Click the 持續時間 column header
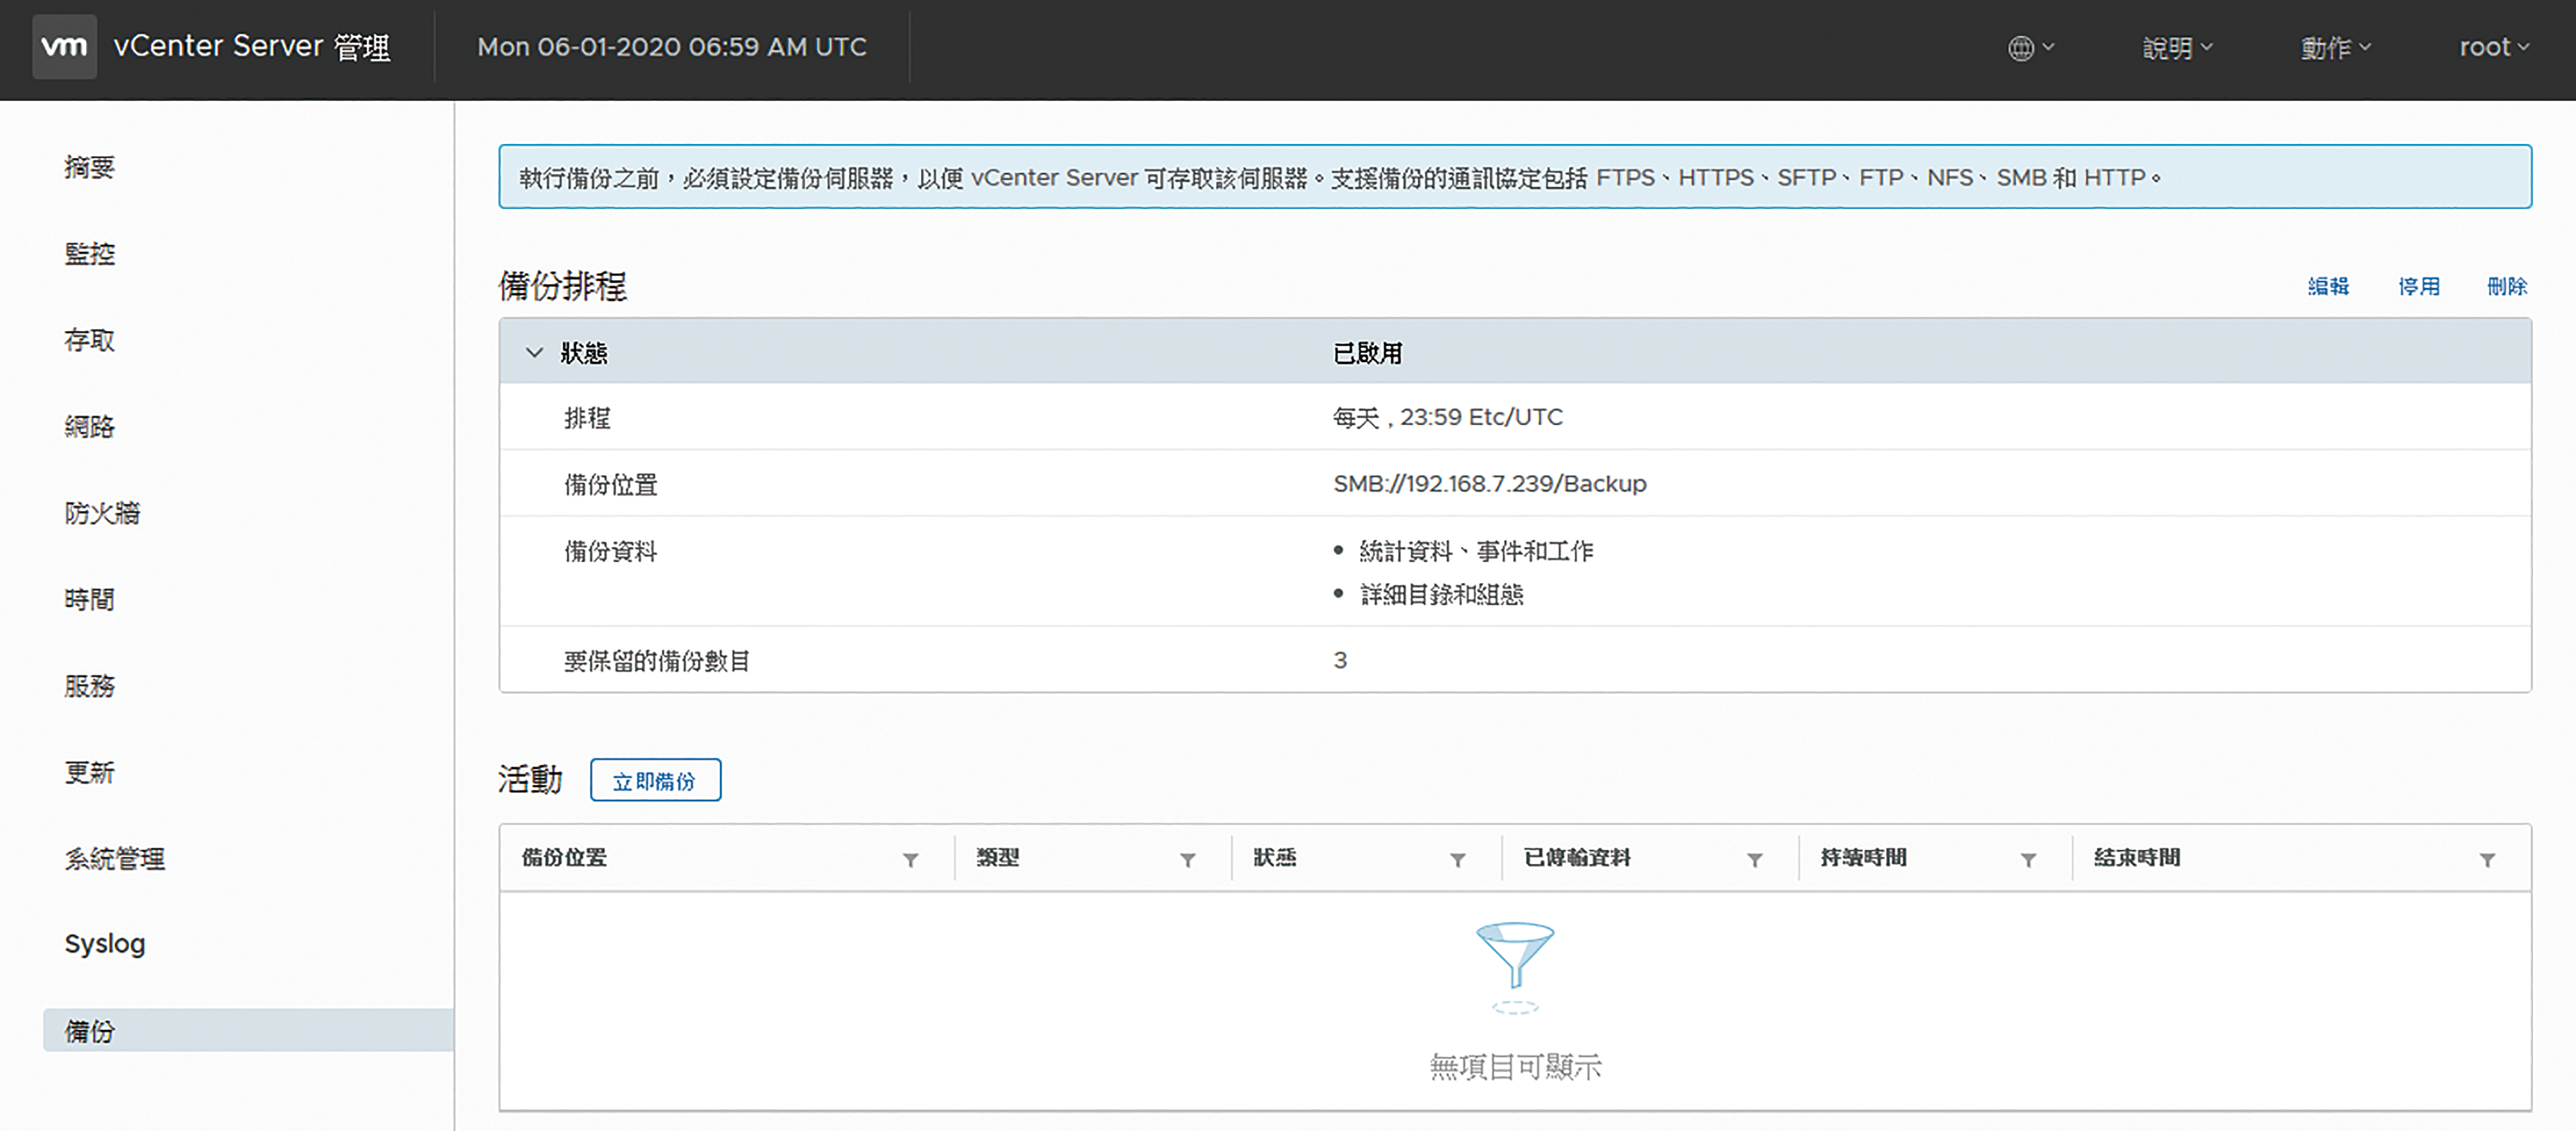 coord(1863,858)
